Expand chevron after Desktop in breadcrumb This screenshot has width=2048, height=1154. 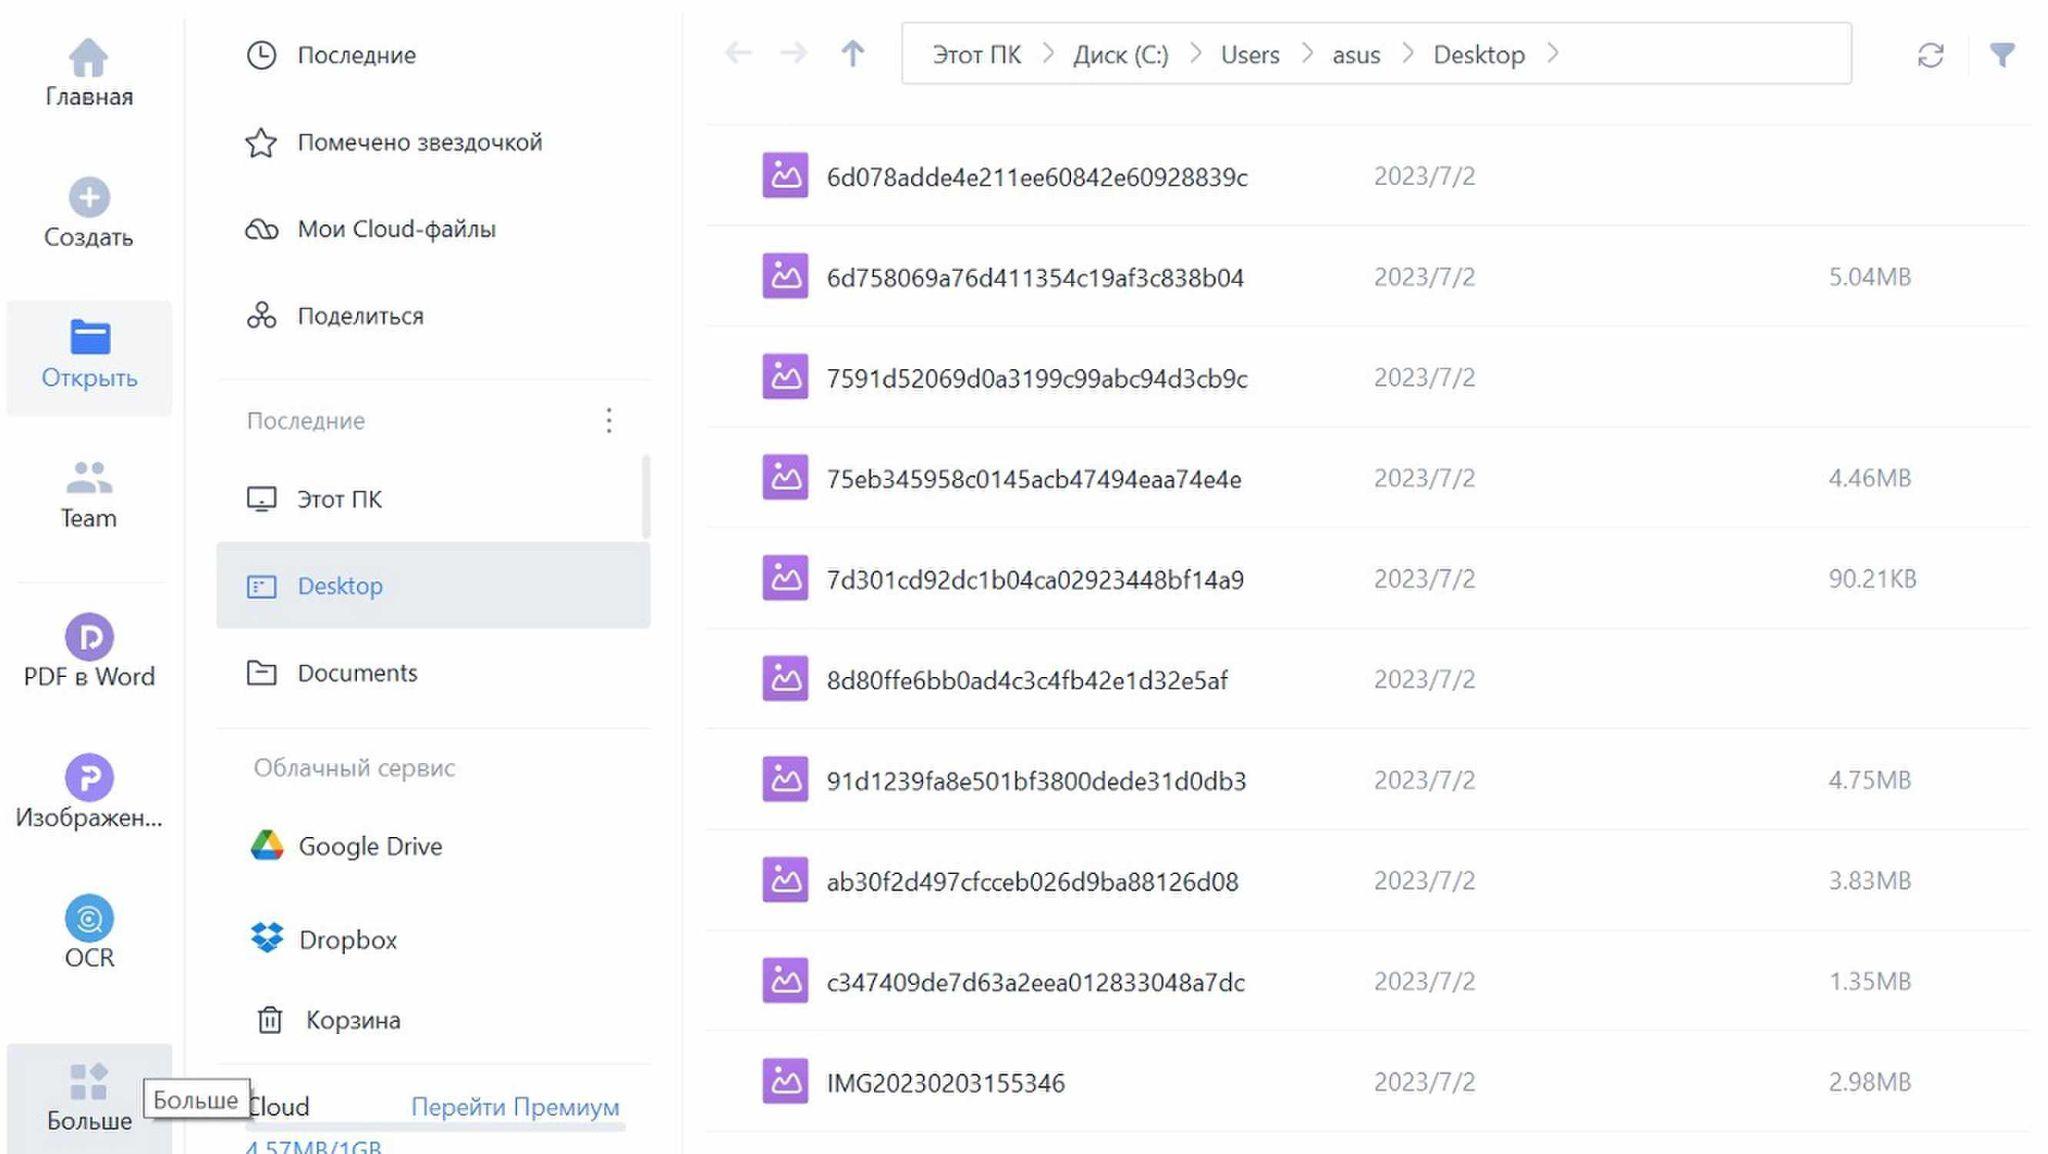point(1552,54)
